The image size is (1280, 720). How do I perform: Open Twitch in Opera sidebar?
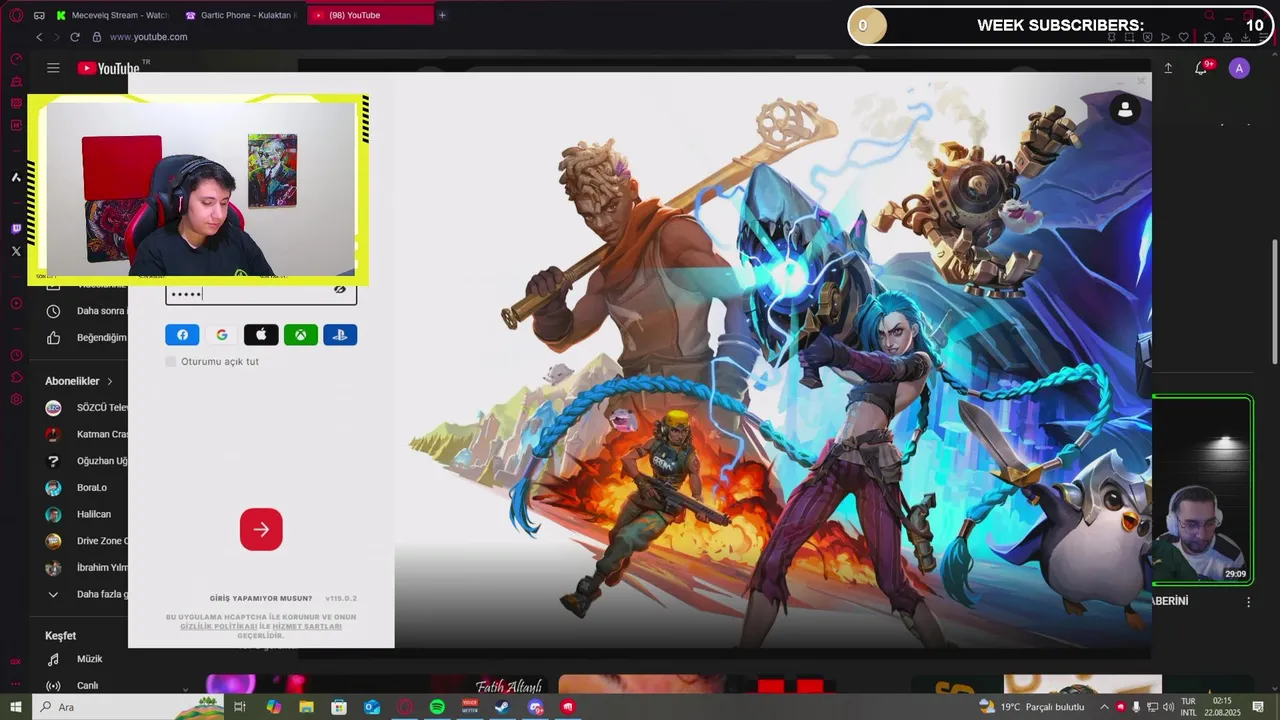[x=16, y=229]
